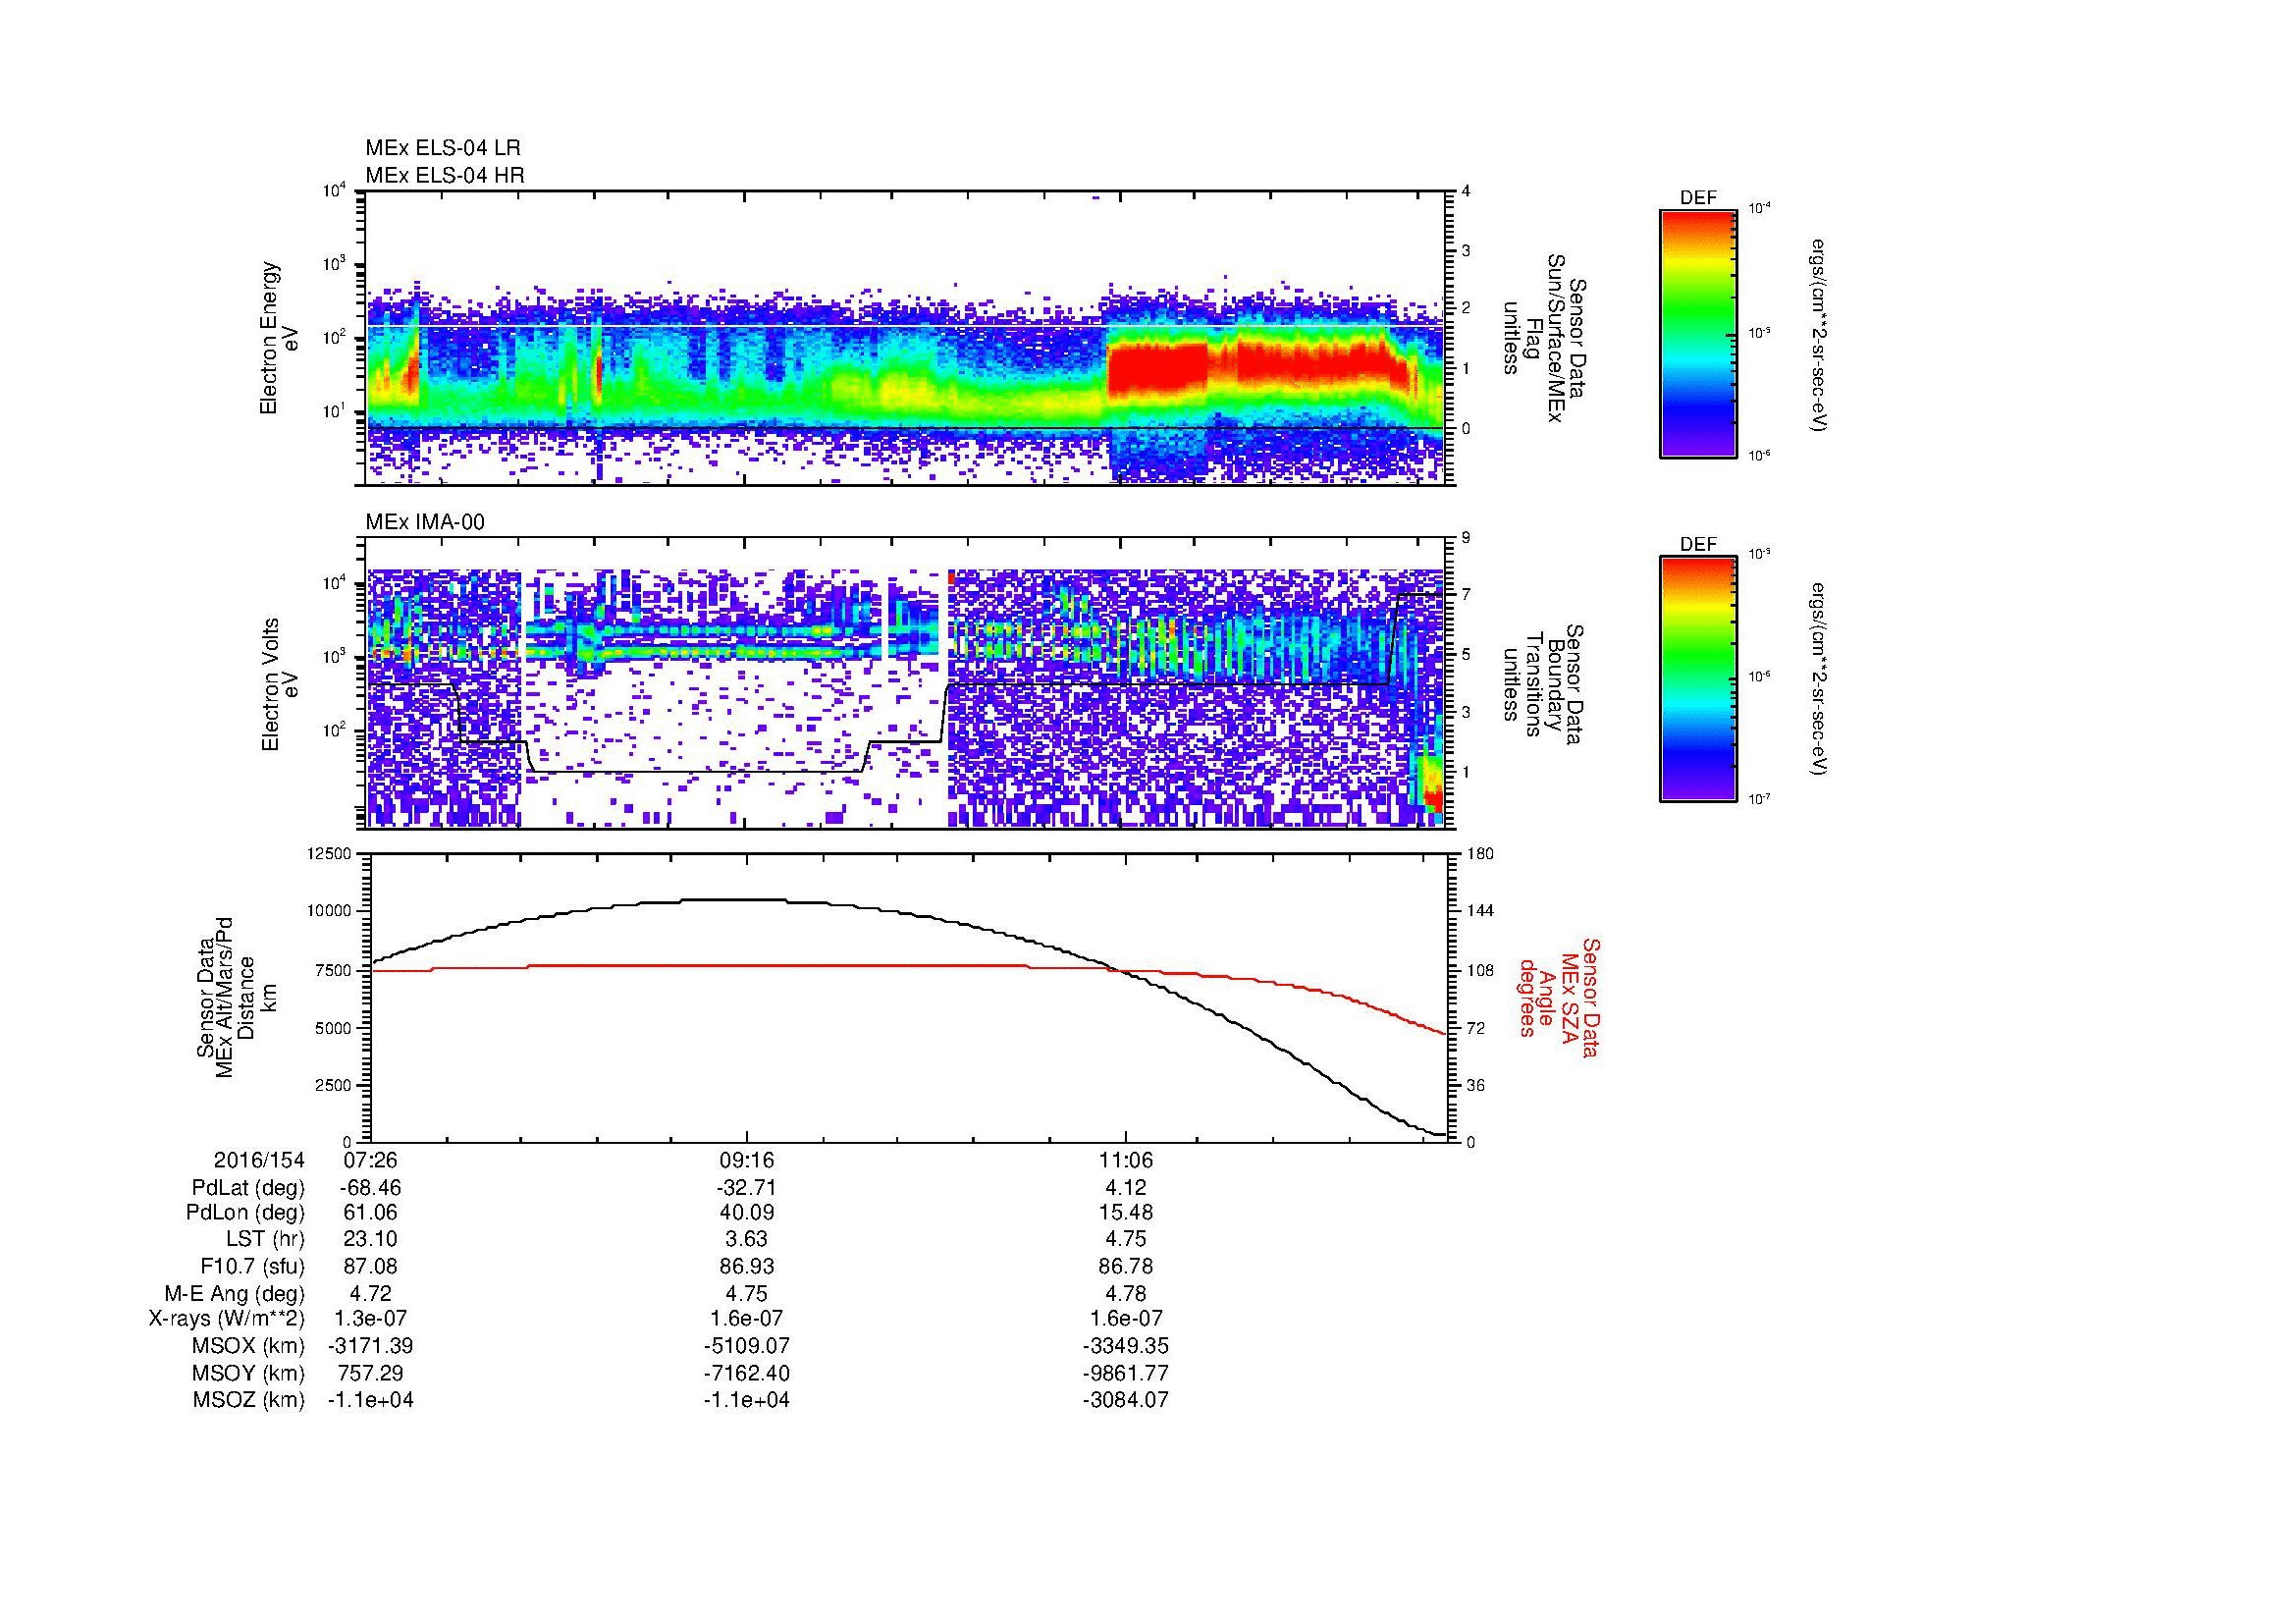Click the 'X-rays (W/m**2)' row label
The height and width of the screenshot is (1623, 2296).
click(227, 1320)
